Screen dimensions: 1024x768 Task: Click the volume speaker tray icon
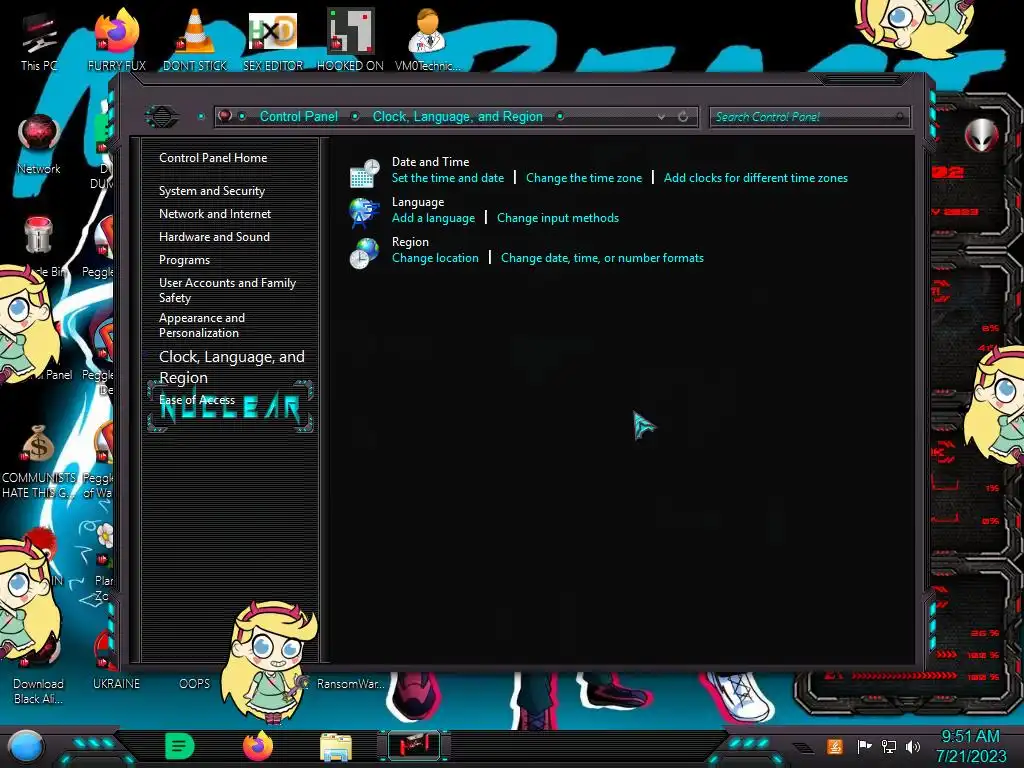coord(913,746)
